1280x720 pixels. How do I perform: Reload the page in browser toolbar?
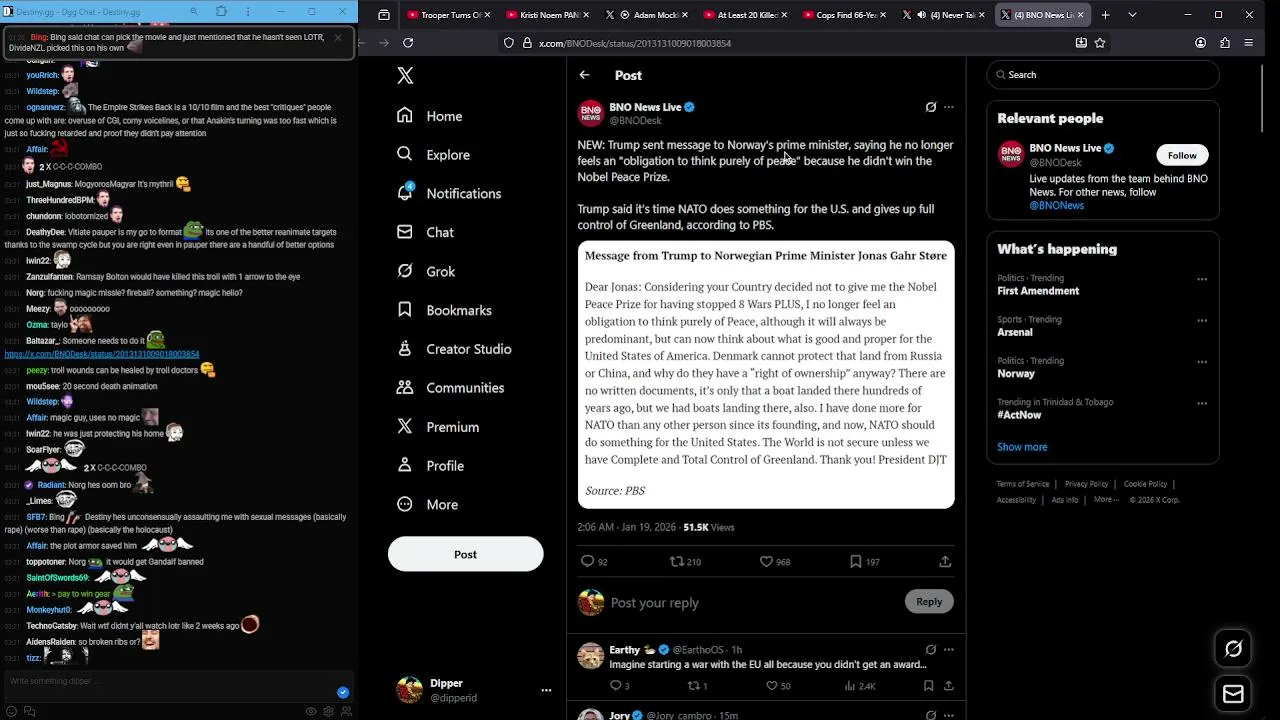(x=408, y=43)
